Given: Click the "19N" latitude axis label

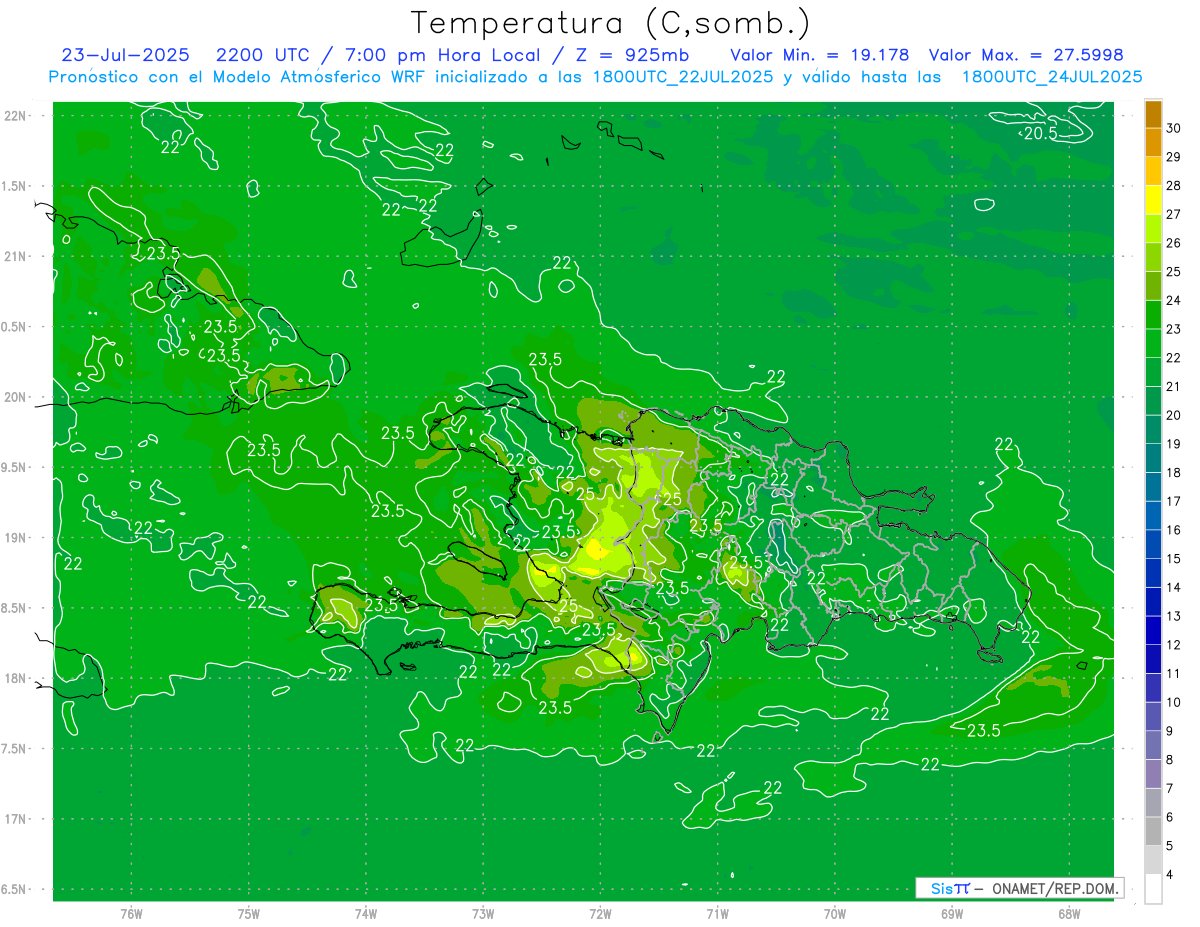Looking at the screenshot, I should 15,537.
